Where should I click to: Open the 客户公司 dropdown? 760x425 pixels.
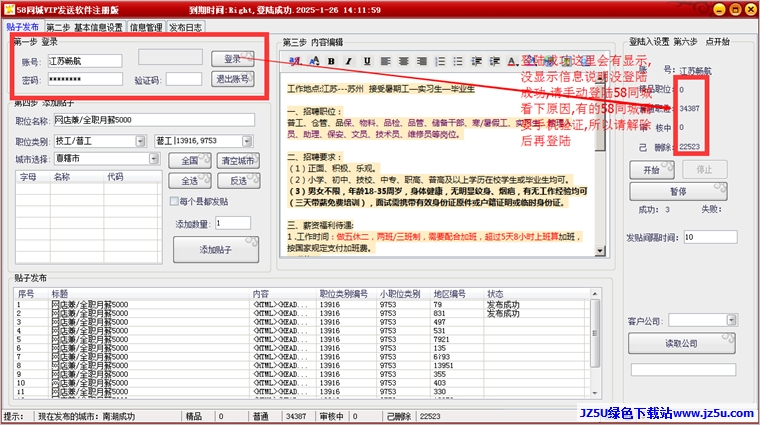731,320
